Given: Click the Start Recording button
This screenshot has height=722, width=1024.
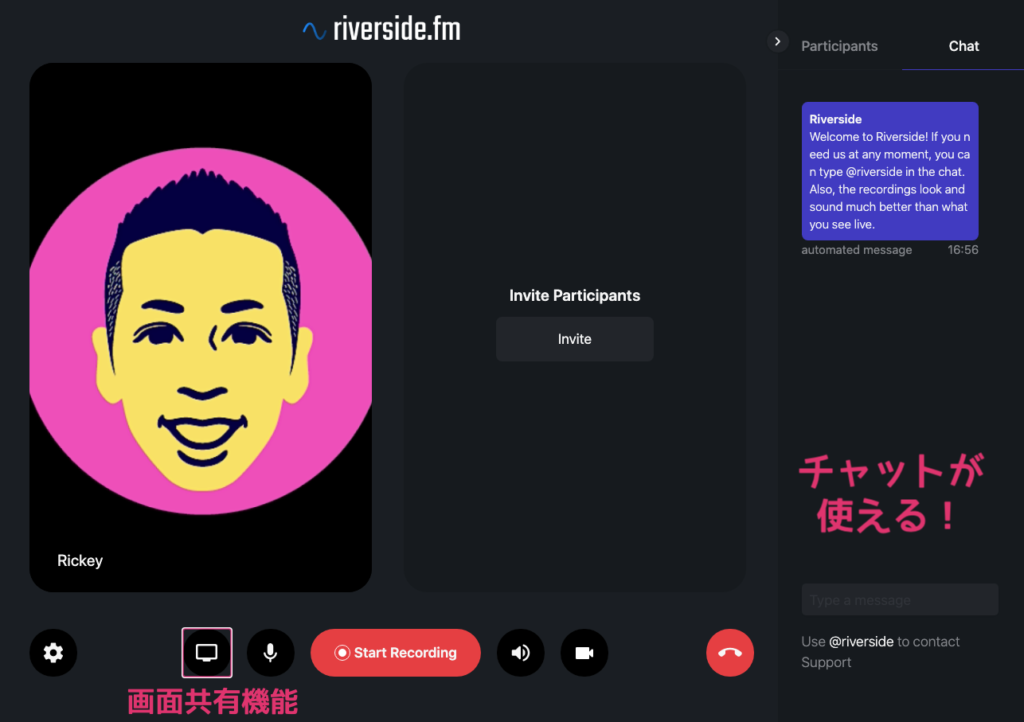Looking at the screenshot, I should tap(396, 653).
